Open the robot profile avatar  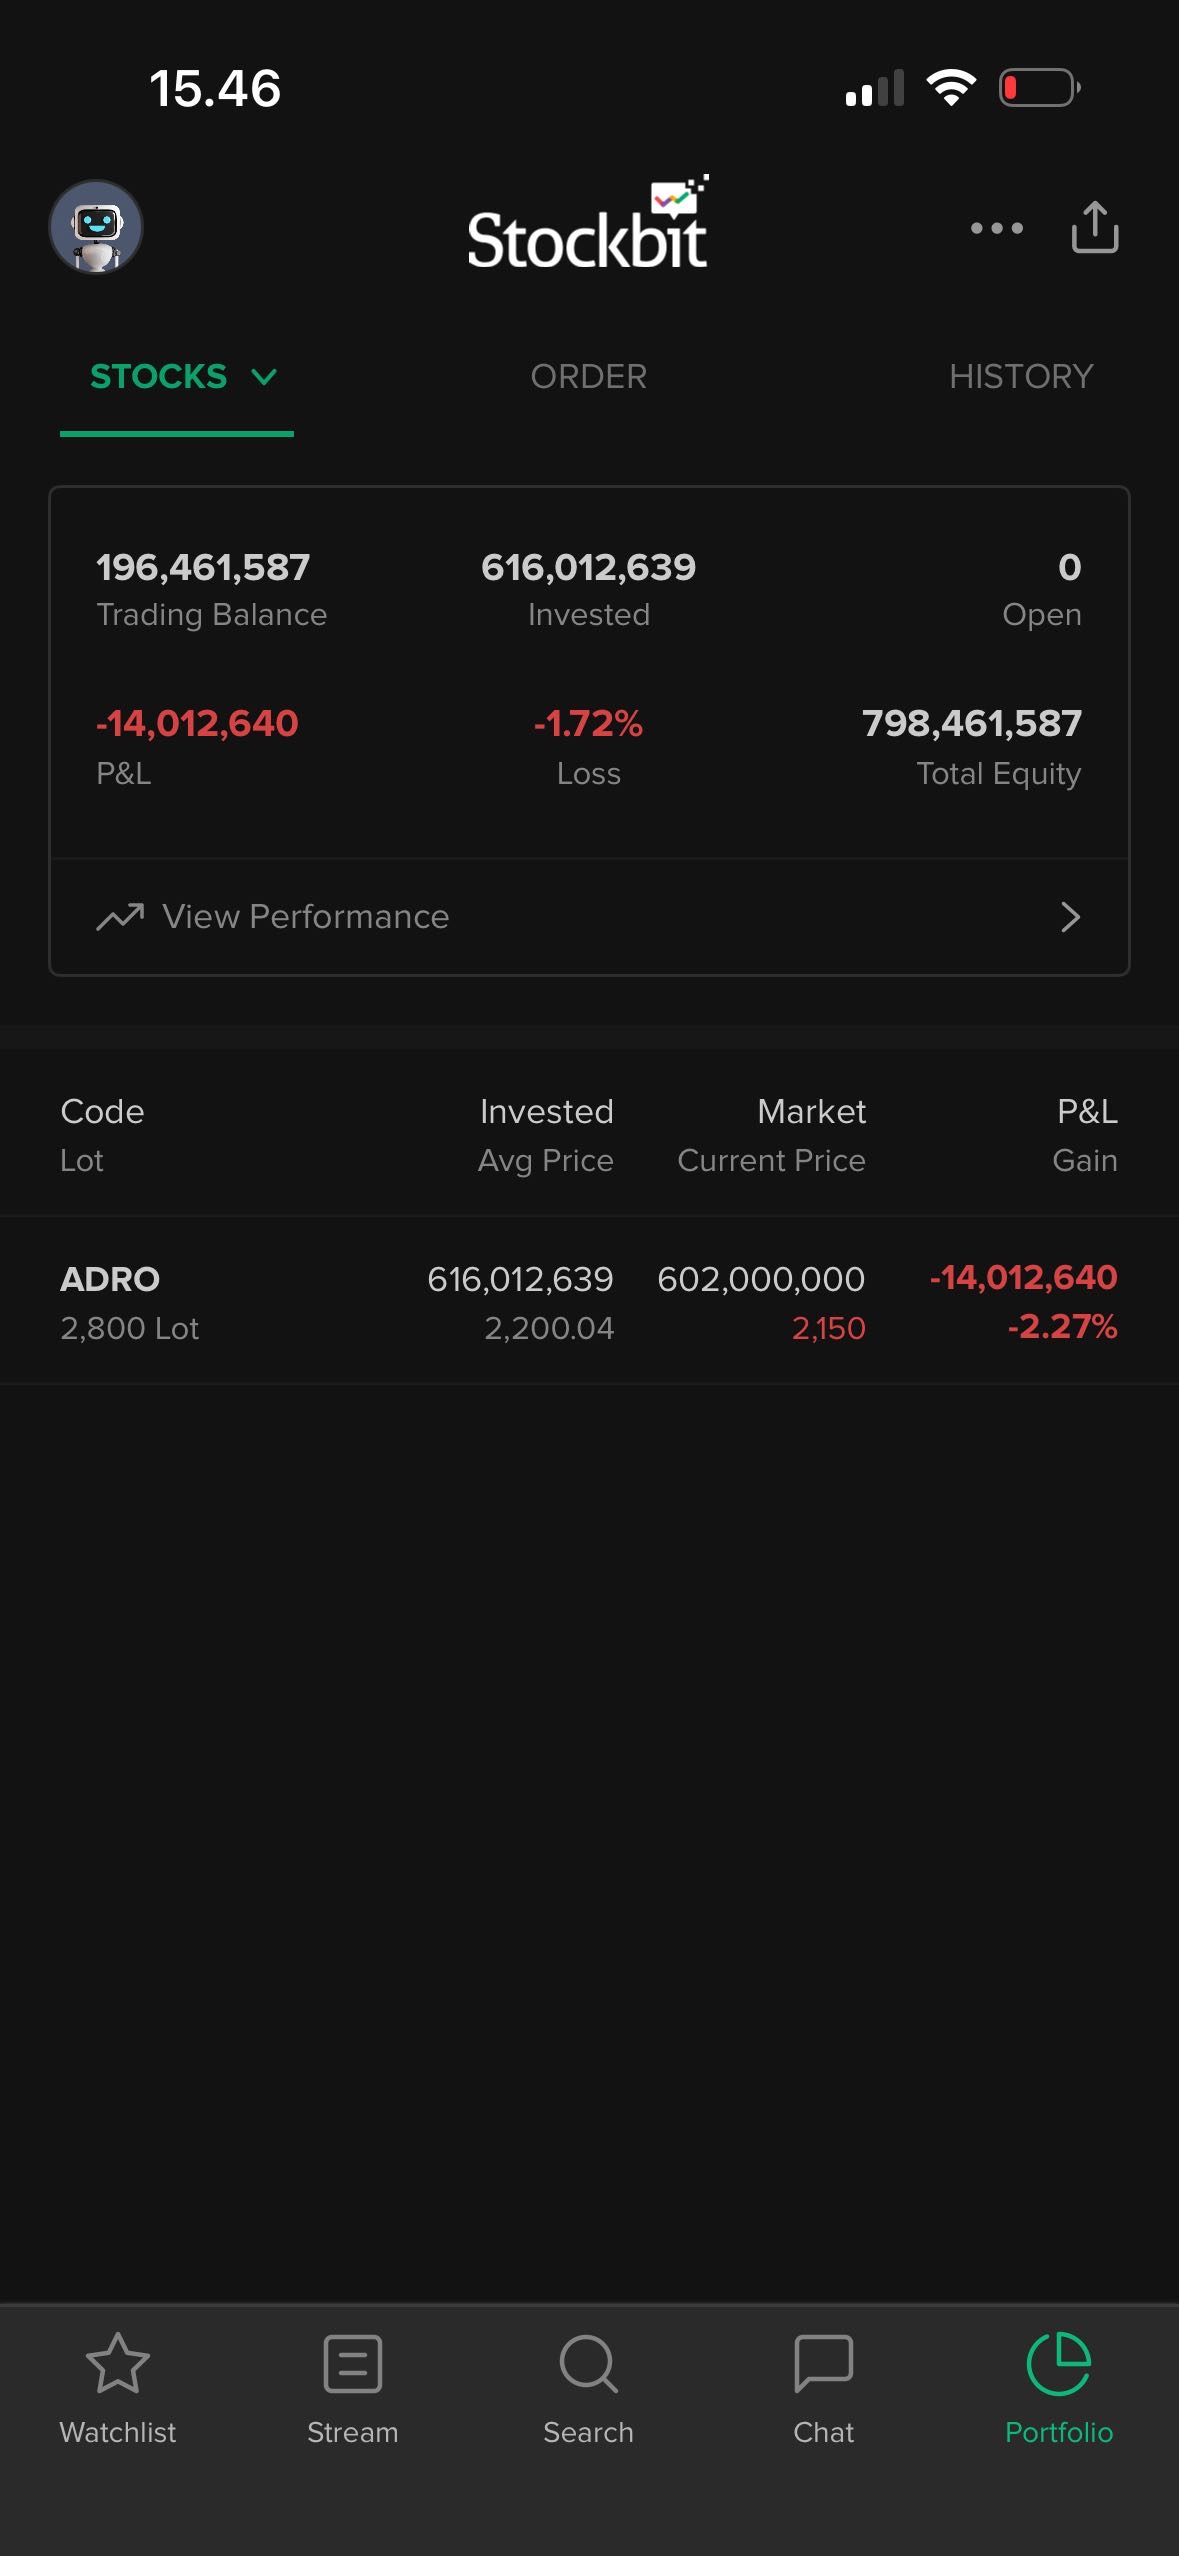[x=96, y=227]
